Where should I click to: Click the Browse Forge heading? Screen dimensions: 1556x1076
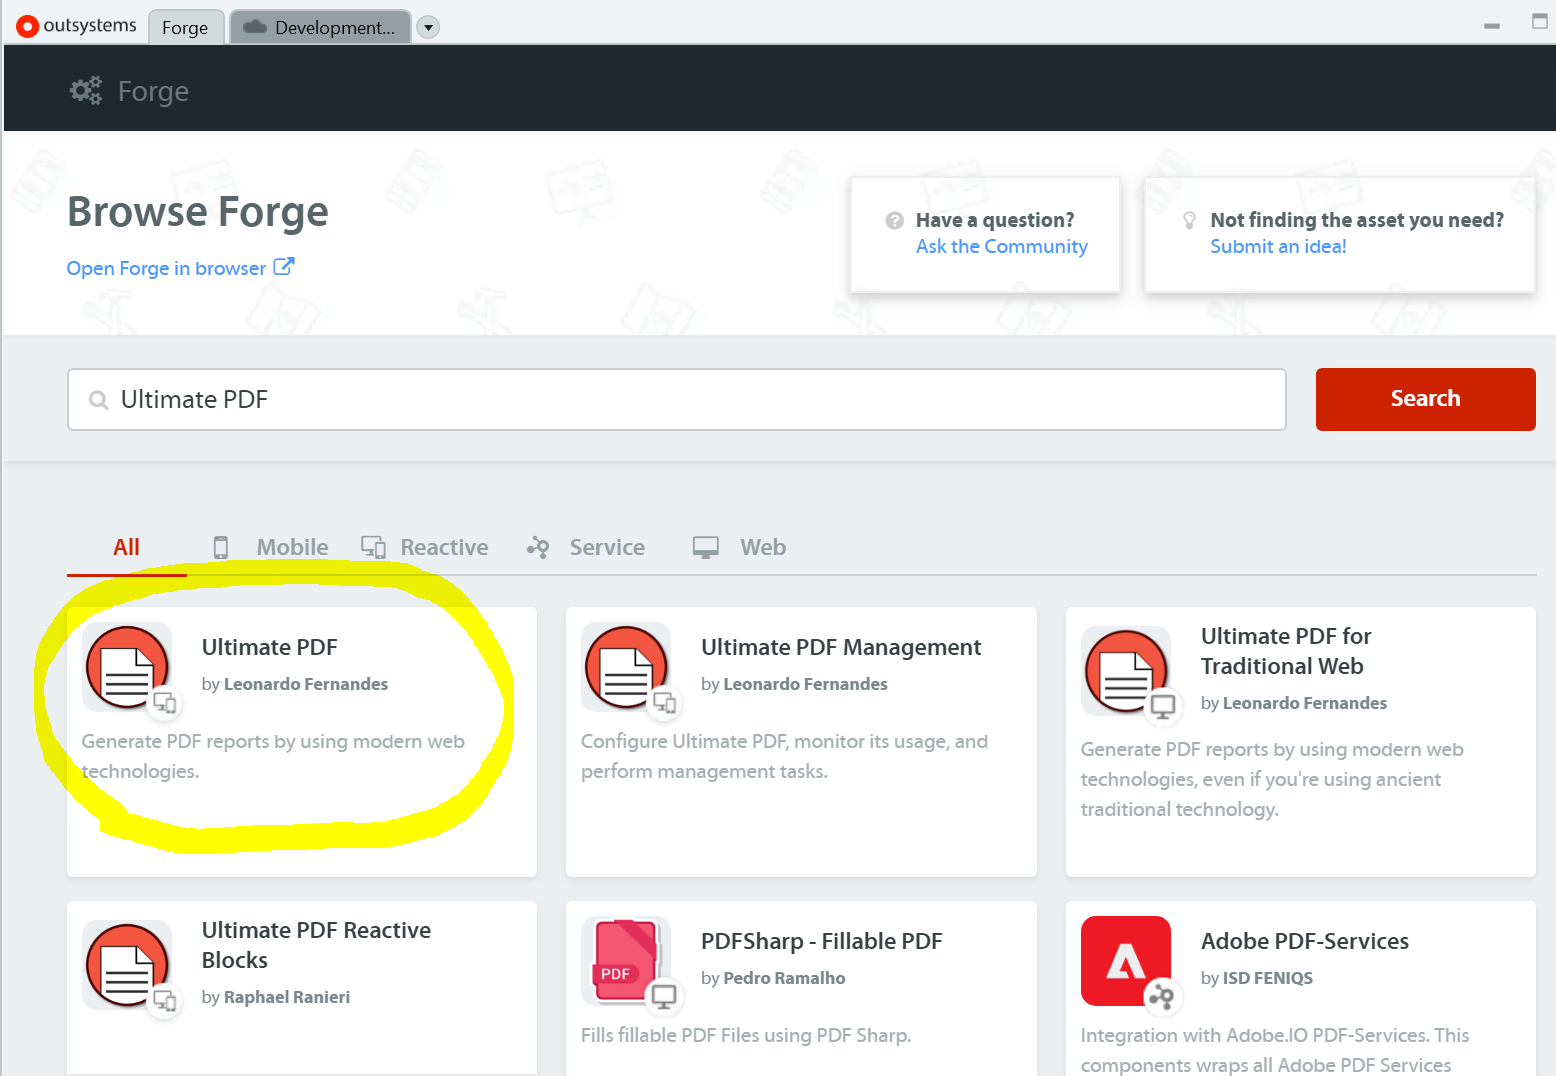pos(198,211)
